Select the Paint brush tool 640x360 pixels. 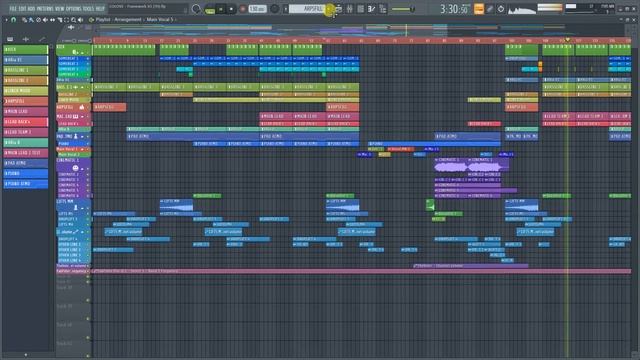(31, 20)
